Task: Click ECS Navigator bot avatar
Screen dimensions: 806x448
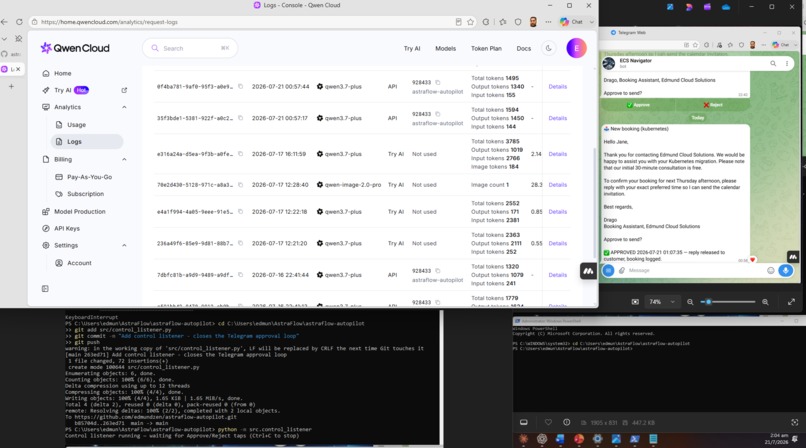Action: [x=609, y=63]
